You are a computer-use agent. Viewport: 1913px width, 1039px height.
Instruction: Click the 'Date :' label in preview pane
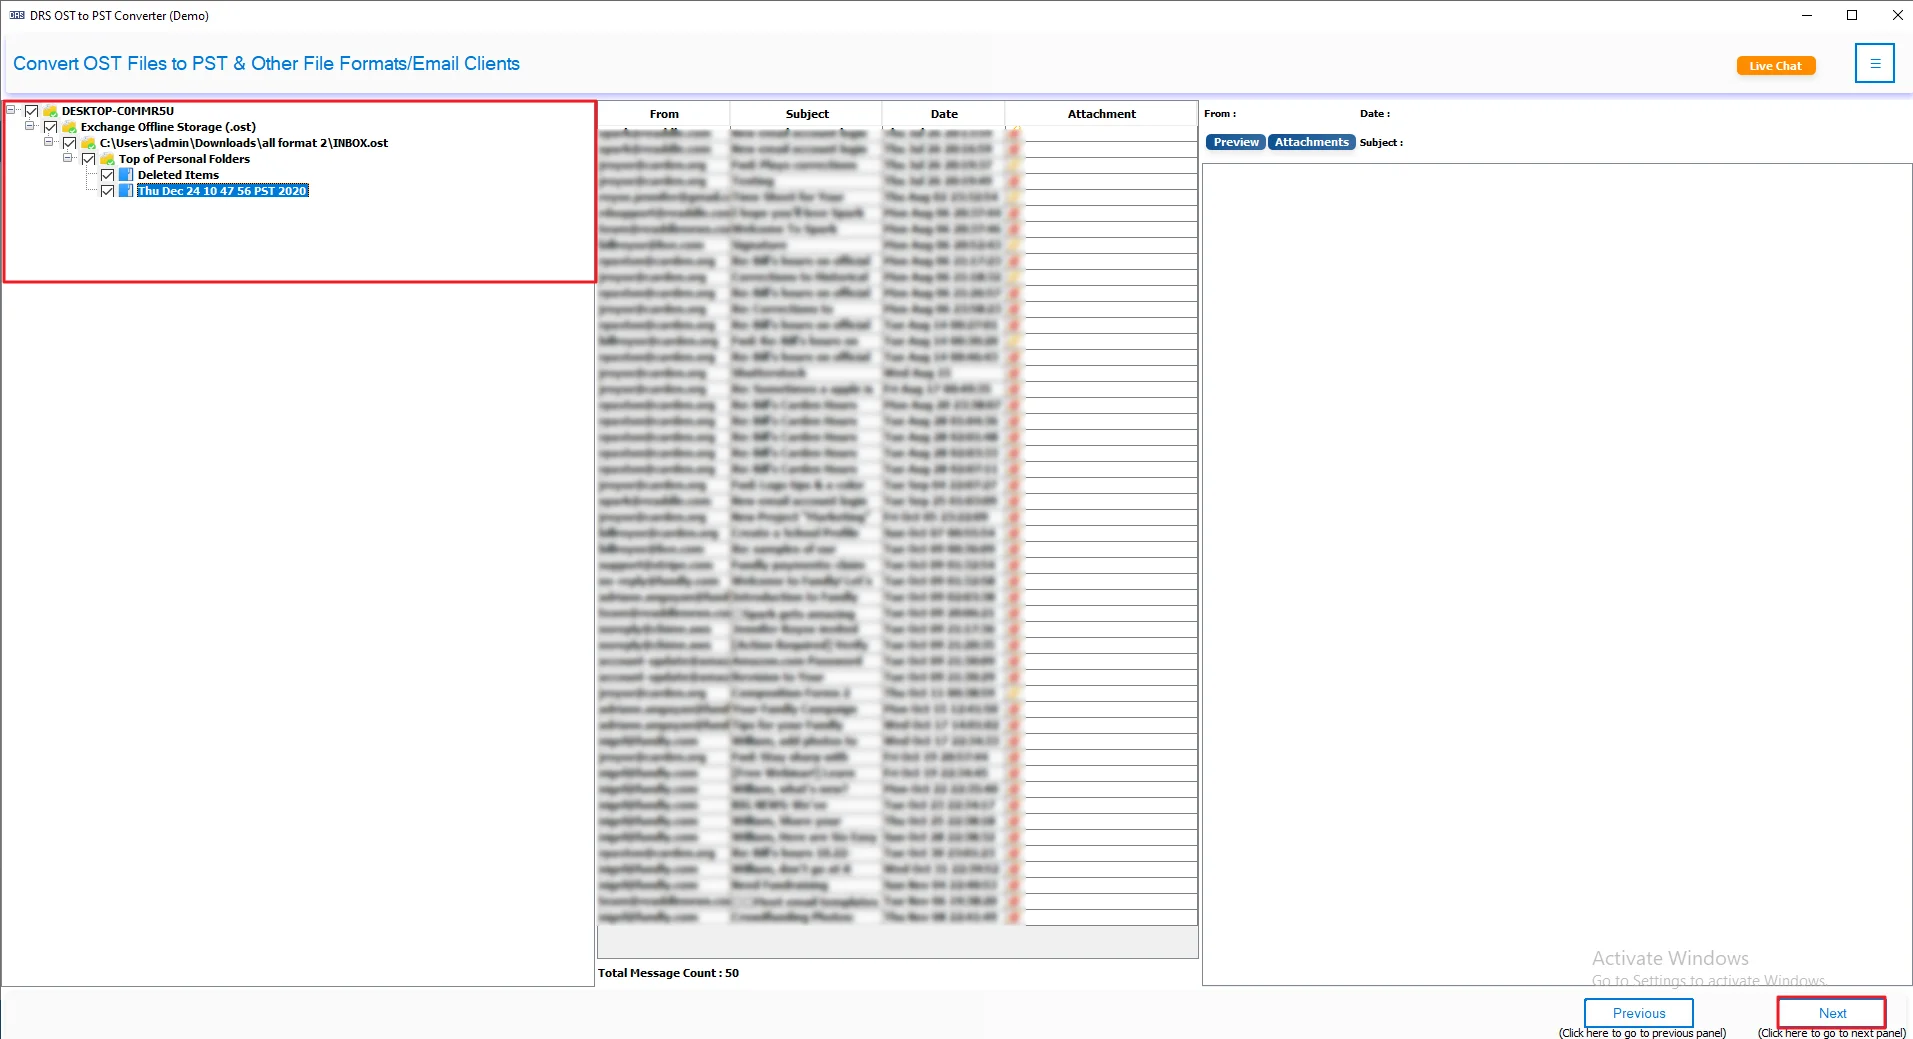point(1375,114)
